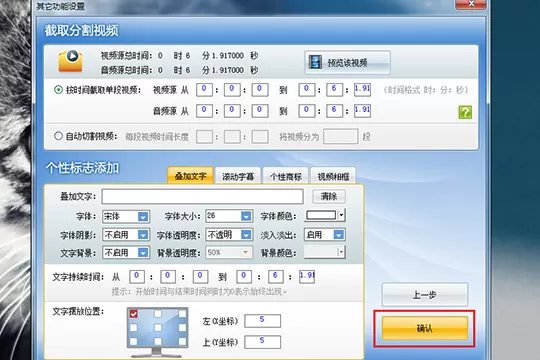Select top-right text position checkbox
540x360 pixels.
[182, 314]
